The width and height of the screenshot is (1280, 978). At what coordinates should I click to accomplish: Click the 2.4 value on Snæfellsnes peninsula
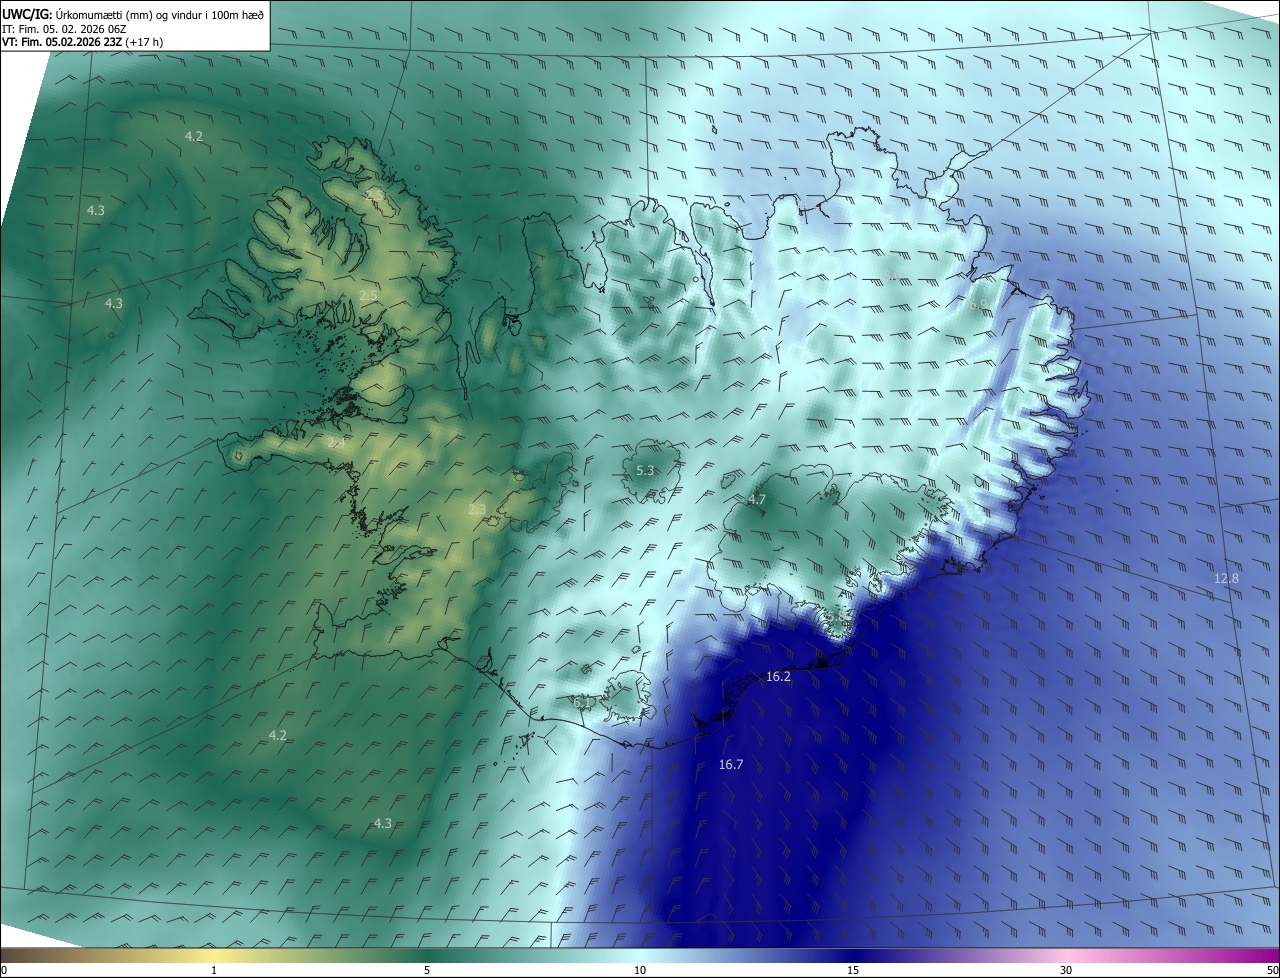point(335,442)
